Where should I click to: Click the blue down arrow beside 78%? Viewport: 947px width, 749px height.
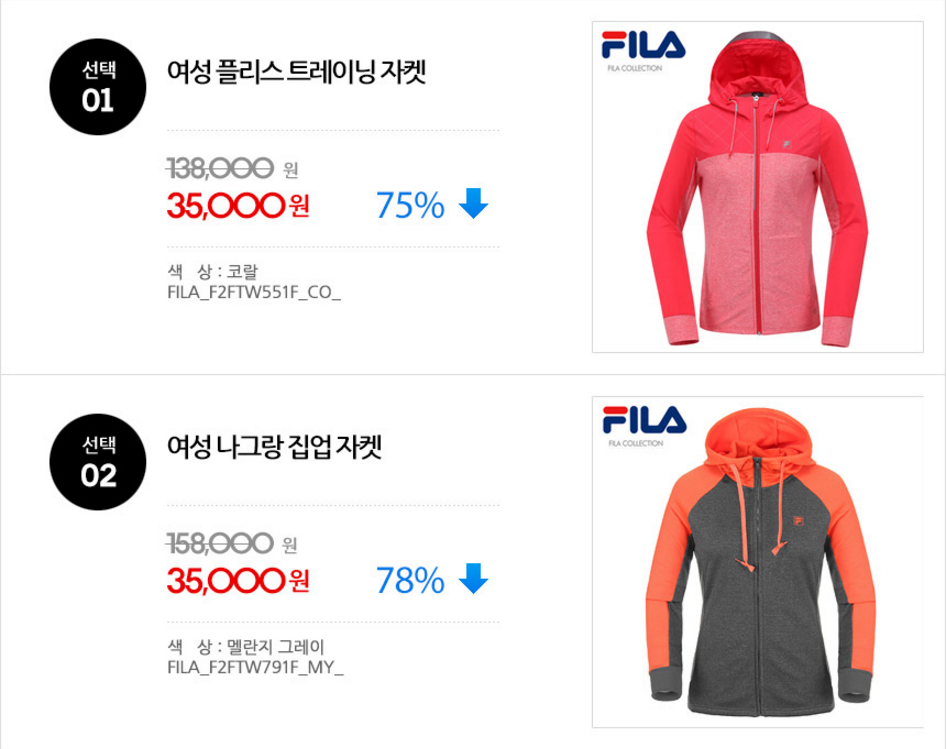[x=474, y=579]
